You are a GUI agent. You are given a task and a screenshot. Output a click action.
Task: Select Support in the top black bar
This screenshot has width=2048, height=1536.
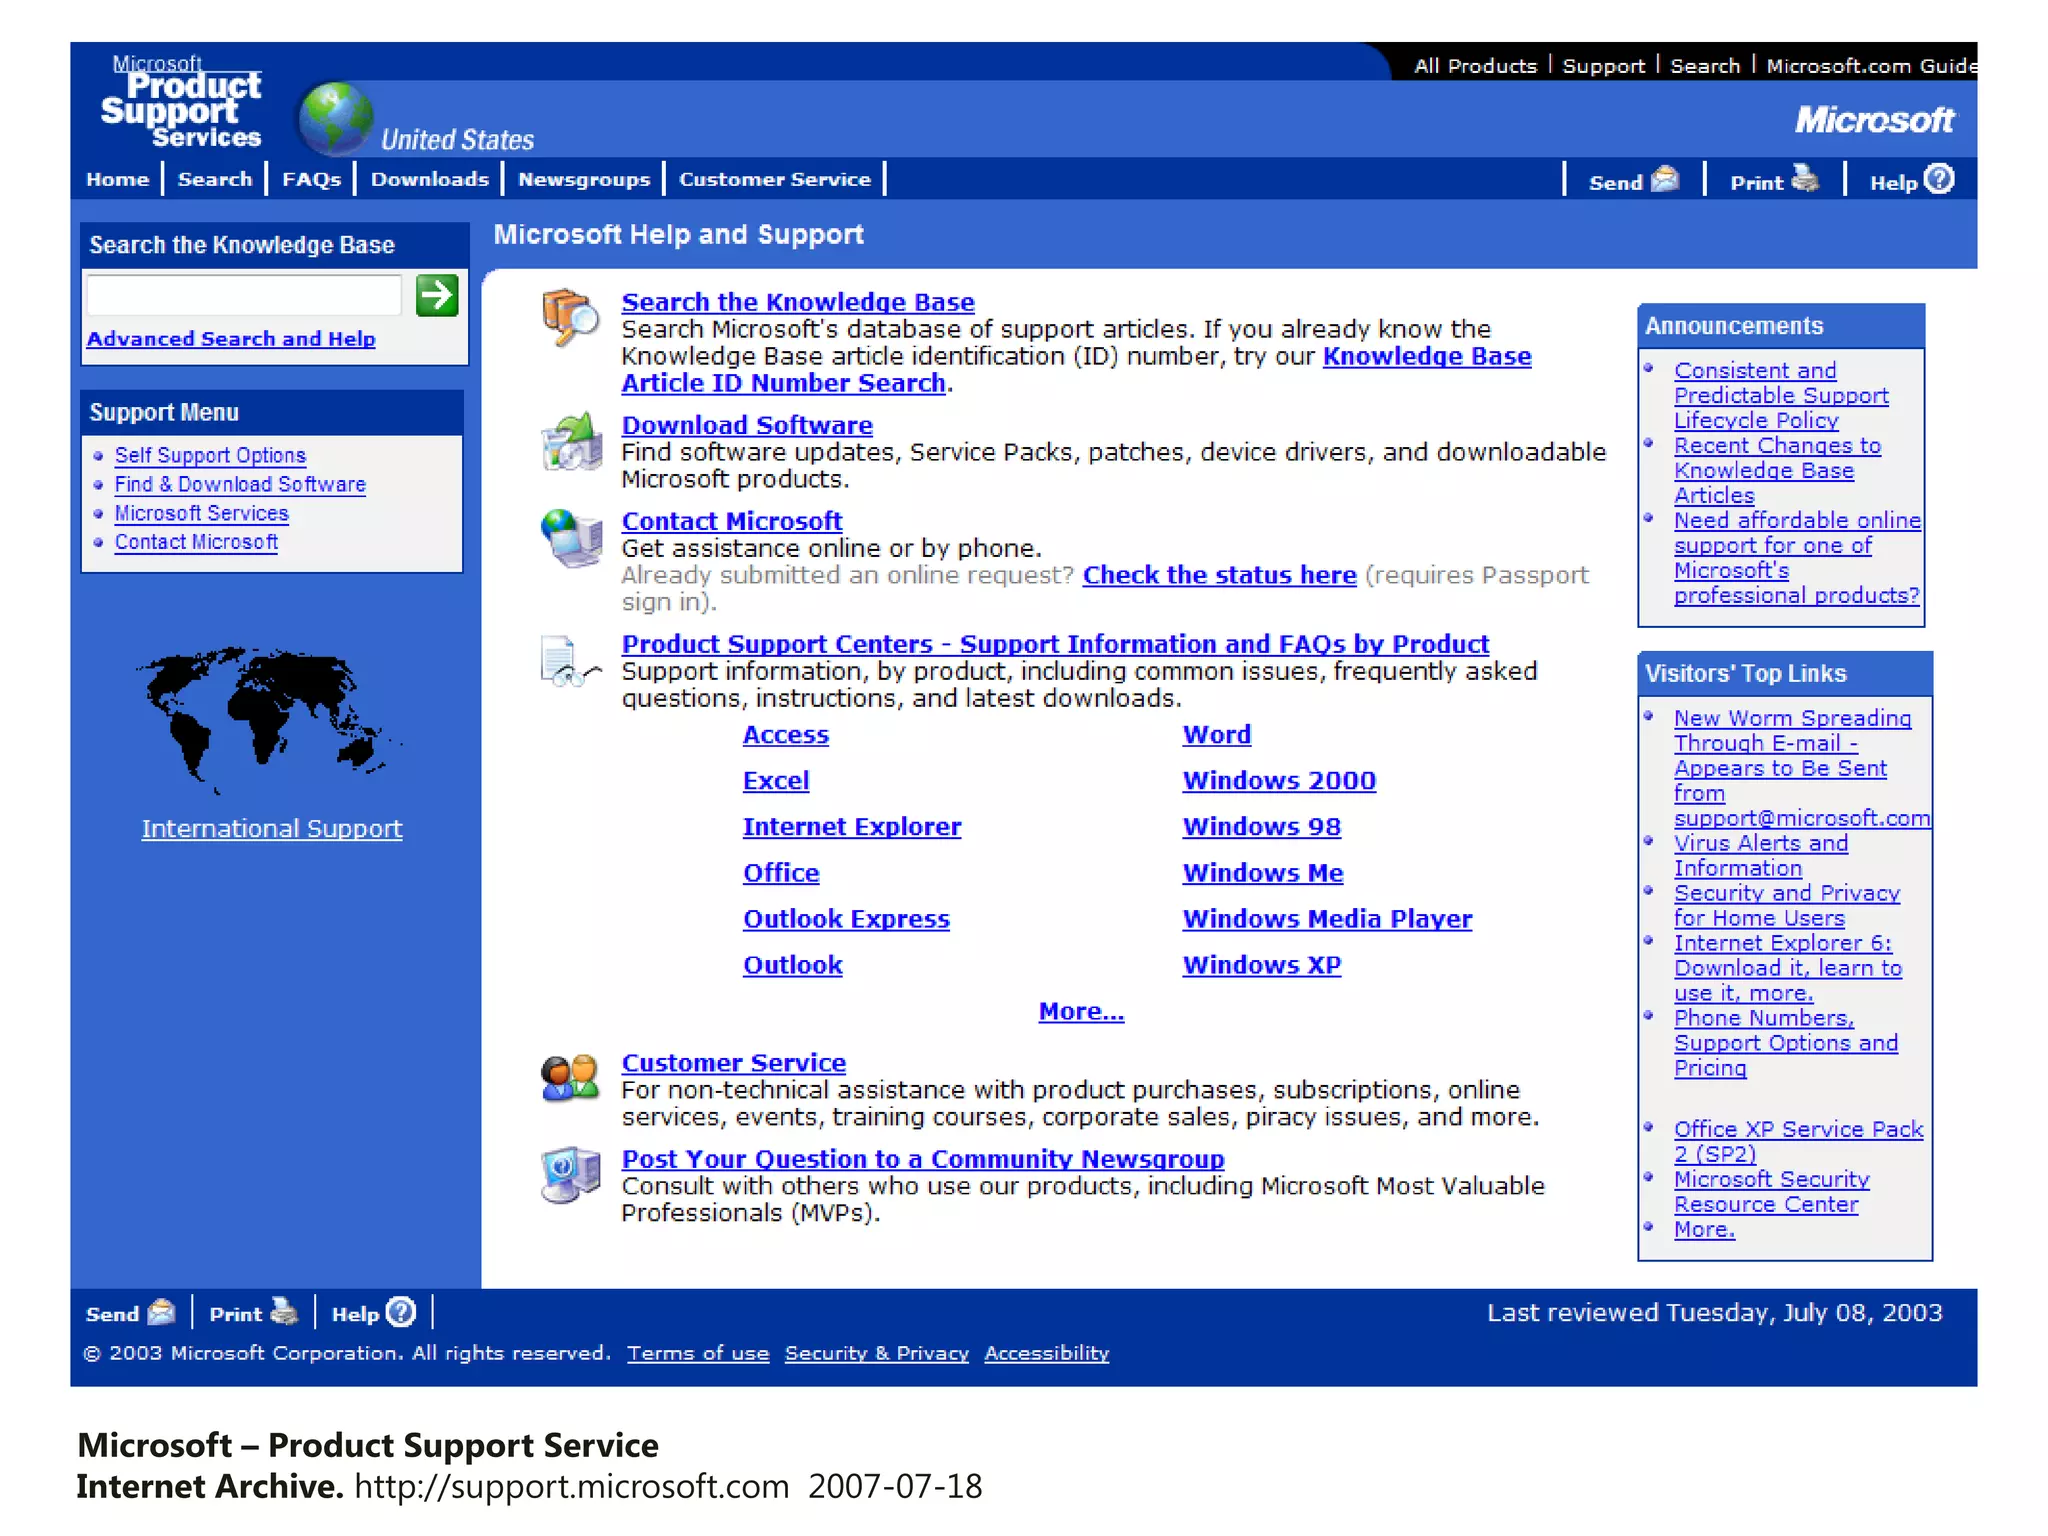pos(1603,66)
